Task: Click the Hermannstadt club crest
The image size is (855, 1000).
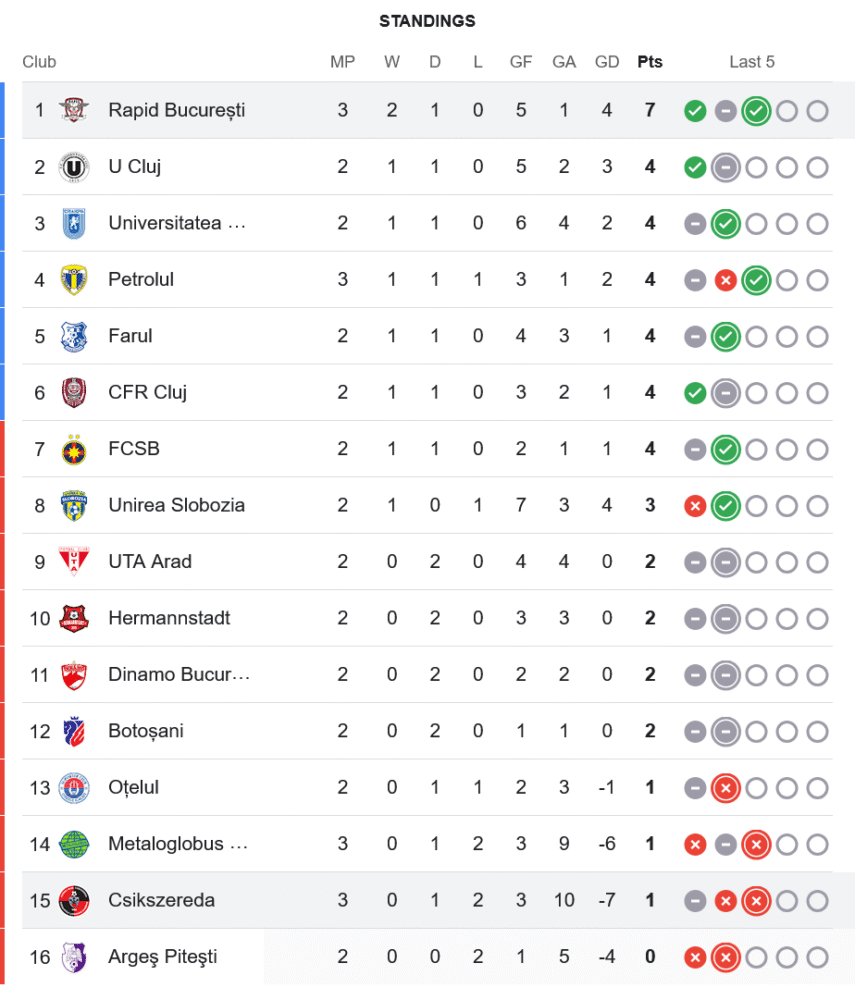Action: pyautogui.click(x=74, y=618)
